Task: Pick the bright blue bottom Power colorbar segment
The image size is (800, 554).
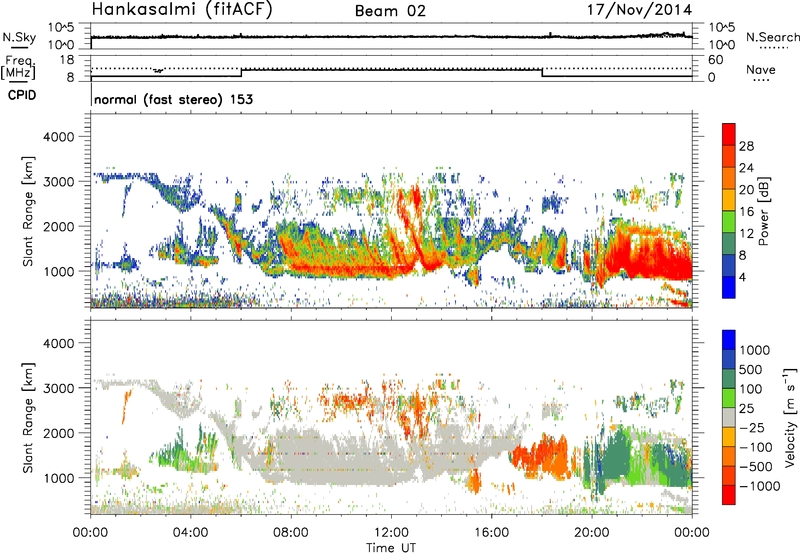Action: pyautogui.click(x=729, y=287)
